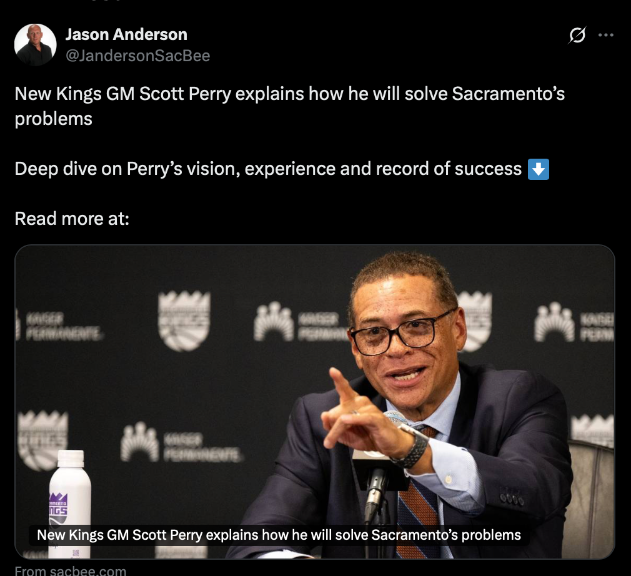The height and width of the screenshot is (576, 631).
Task: Open the Grok icon on the tweet
Action: [577, 35]
